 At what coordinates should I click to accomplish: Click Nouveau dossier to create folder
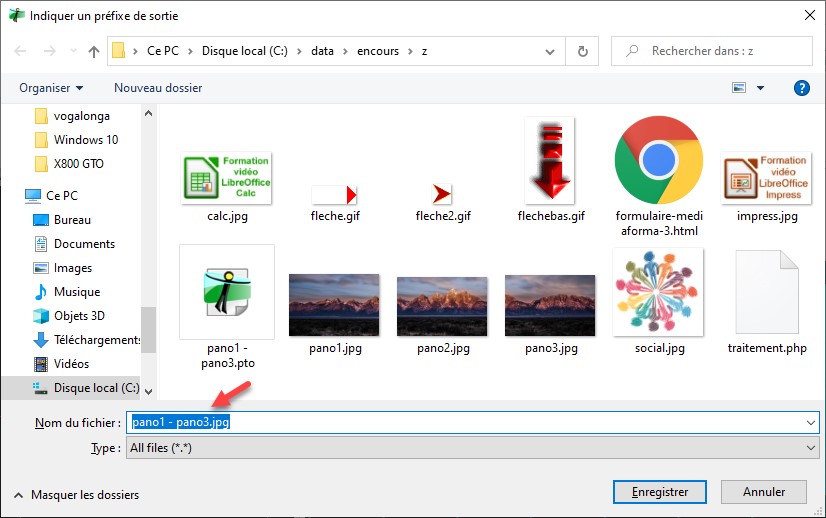tap(158, 88)
